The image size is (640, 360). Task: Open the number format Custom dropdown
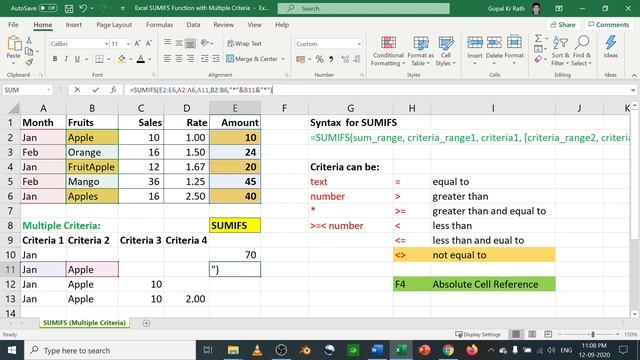359,44
